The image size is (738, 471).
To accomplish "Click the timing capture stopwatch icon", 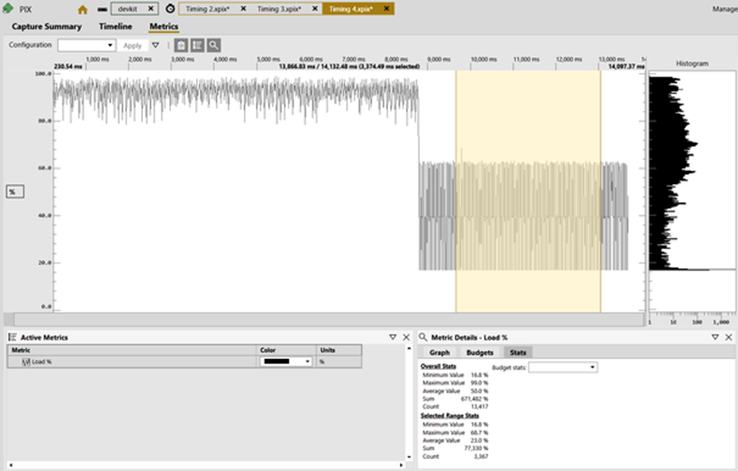I will point(170,8).
